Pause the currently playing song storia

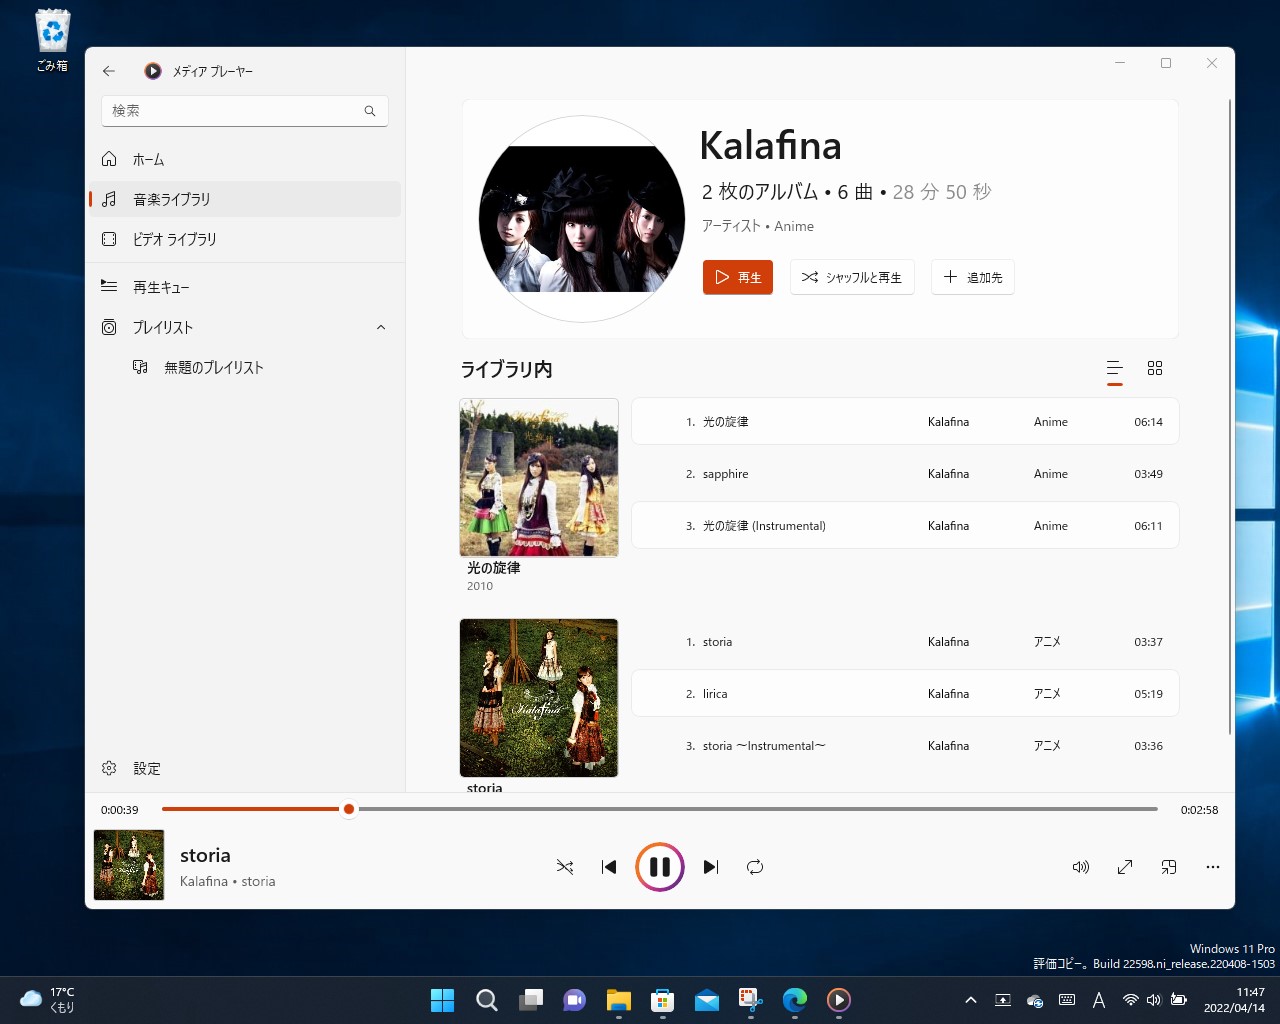659,866
